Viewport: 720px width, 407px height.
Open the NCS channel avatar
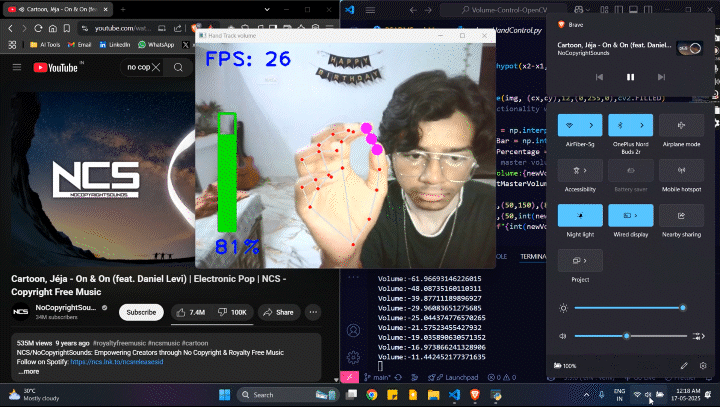point(20,311)
